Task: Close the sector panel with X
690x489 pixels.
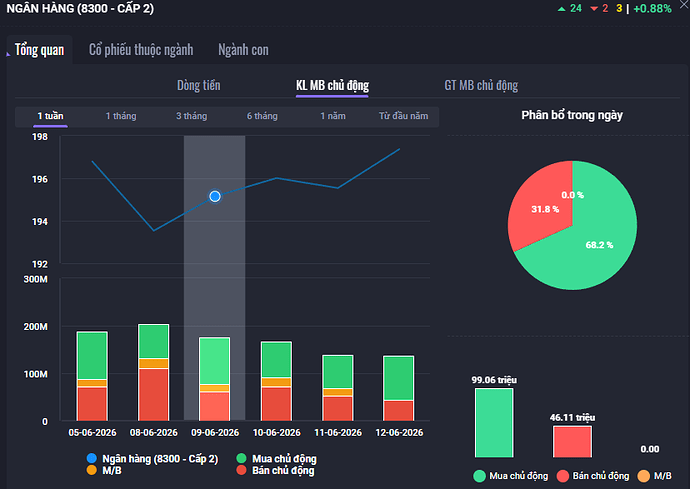Action: (685, 4)
